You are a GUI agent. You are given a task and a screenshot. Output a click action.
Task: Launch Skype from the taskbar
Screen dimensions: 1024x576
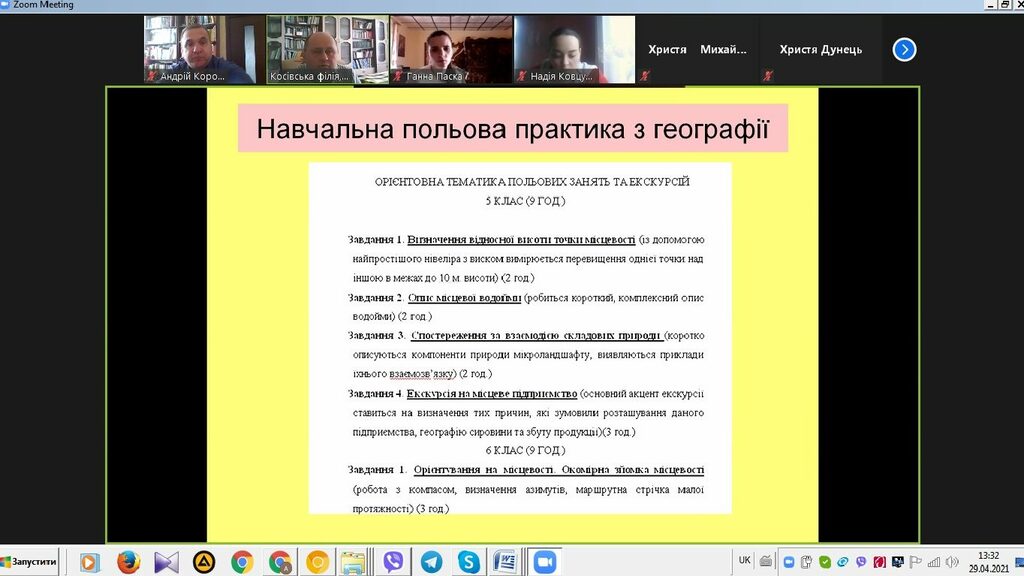coord(468,562)
